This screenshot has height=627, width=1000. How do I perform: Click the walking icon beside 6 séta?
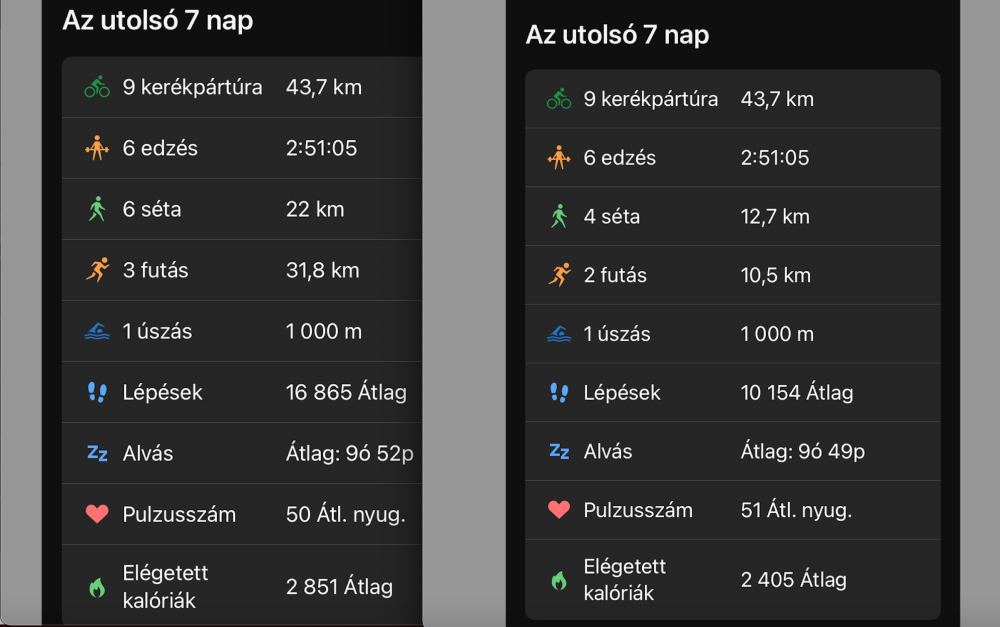click(x=97, y=209)
